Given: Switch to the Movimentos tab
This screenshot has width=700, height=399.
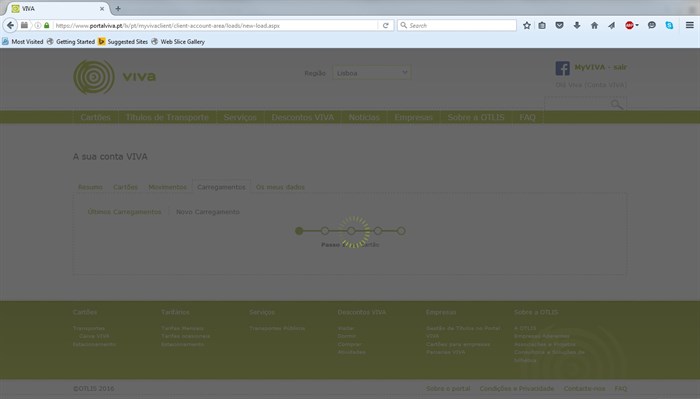Looking at the screenshot, I should [x=167, y=187].
